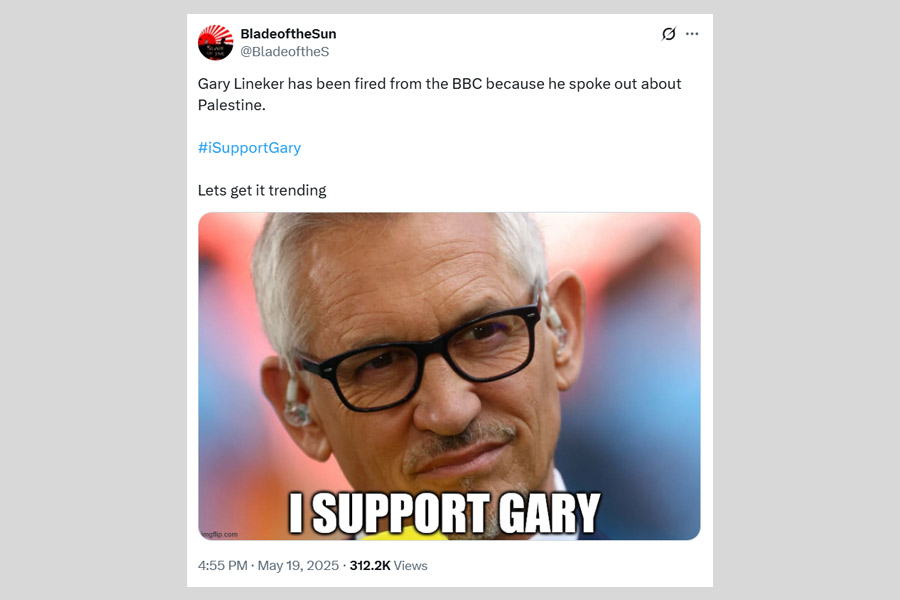Open the BladeoftheSun display name link
Image resolution: width=900 pixels, height=600 pixels.
click(288, 34)
